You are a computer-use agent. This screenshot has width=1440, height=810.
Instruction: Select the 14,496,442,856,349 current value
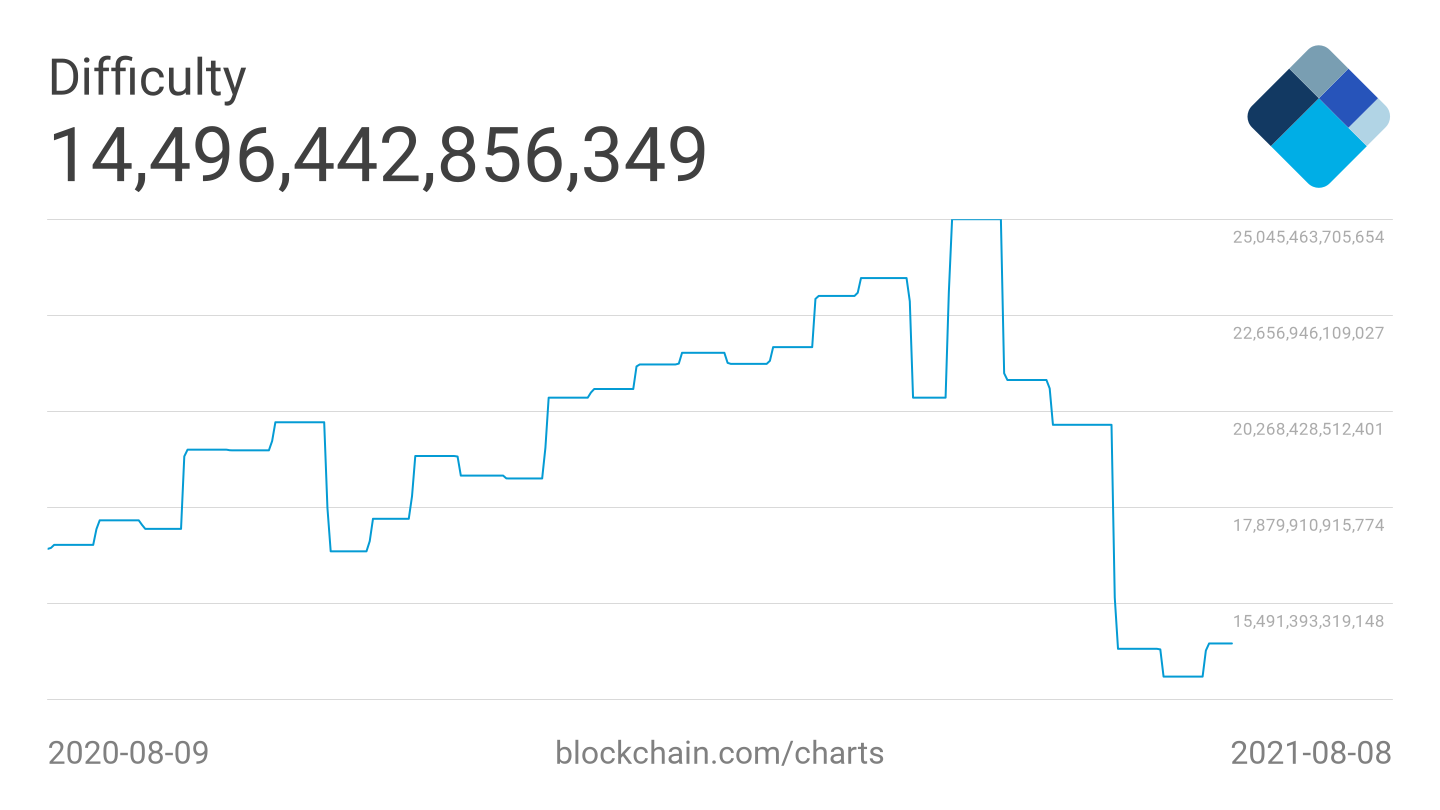378,156
